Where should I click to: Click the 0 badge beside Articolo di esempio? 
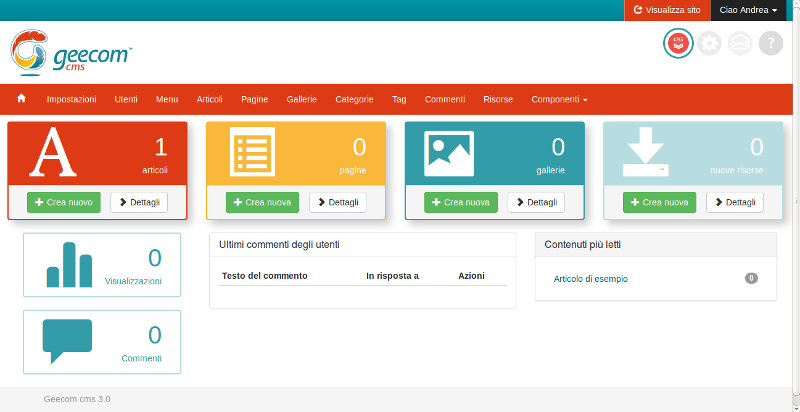pos(751,278)
